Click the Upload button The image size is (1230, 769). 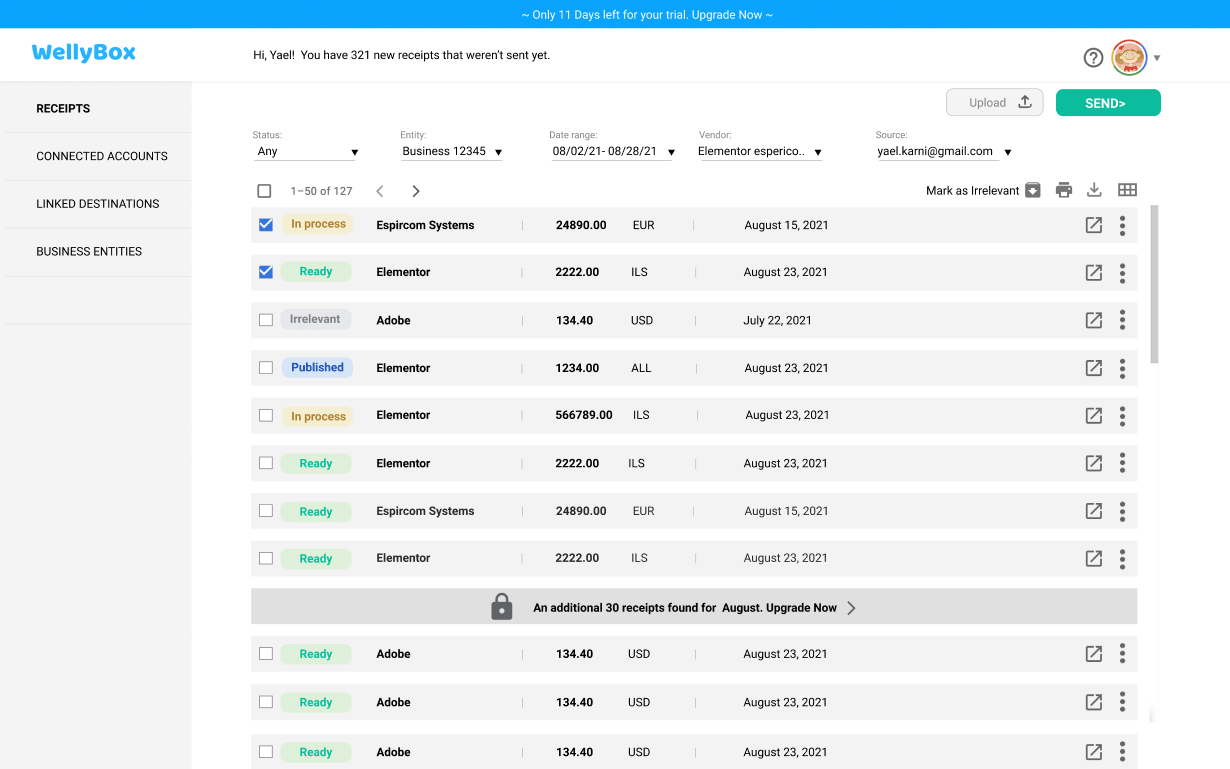click(995, 102)
